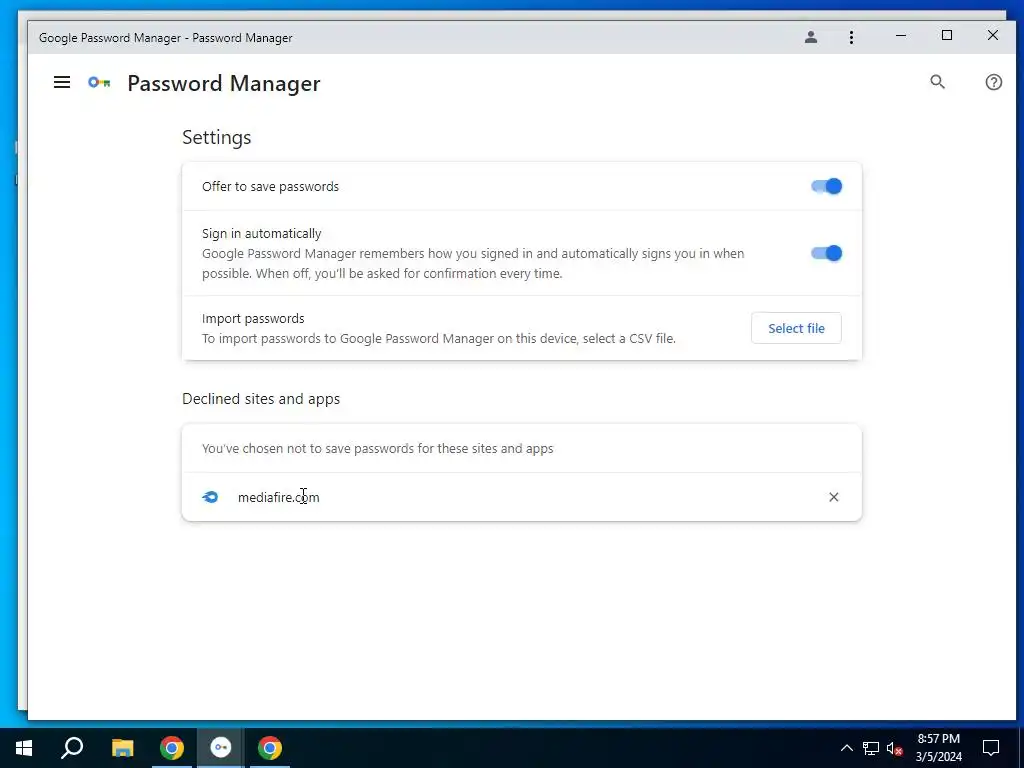Minimize the Password Manager window
This screenshot has width=1024, height=768.
pyautogui.click(x=901, y=36)
